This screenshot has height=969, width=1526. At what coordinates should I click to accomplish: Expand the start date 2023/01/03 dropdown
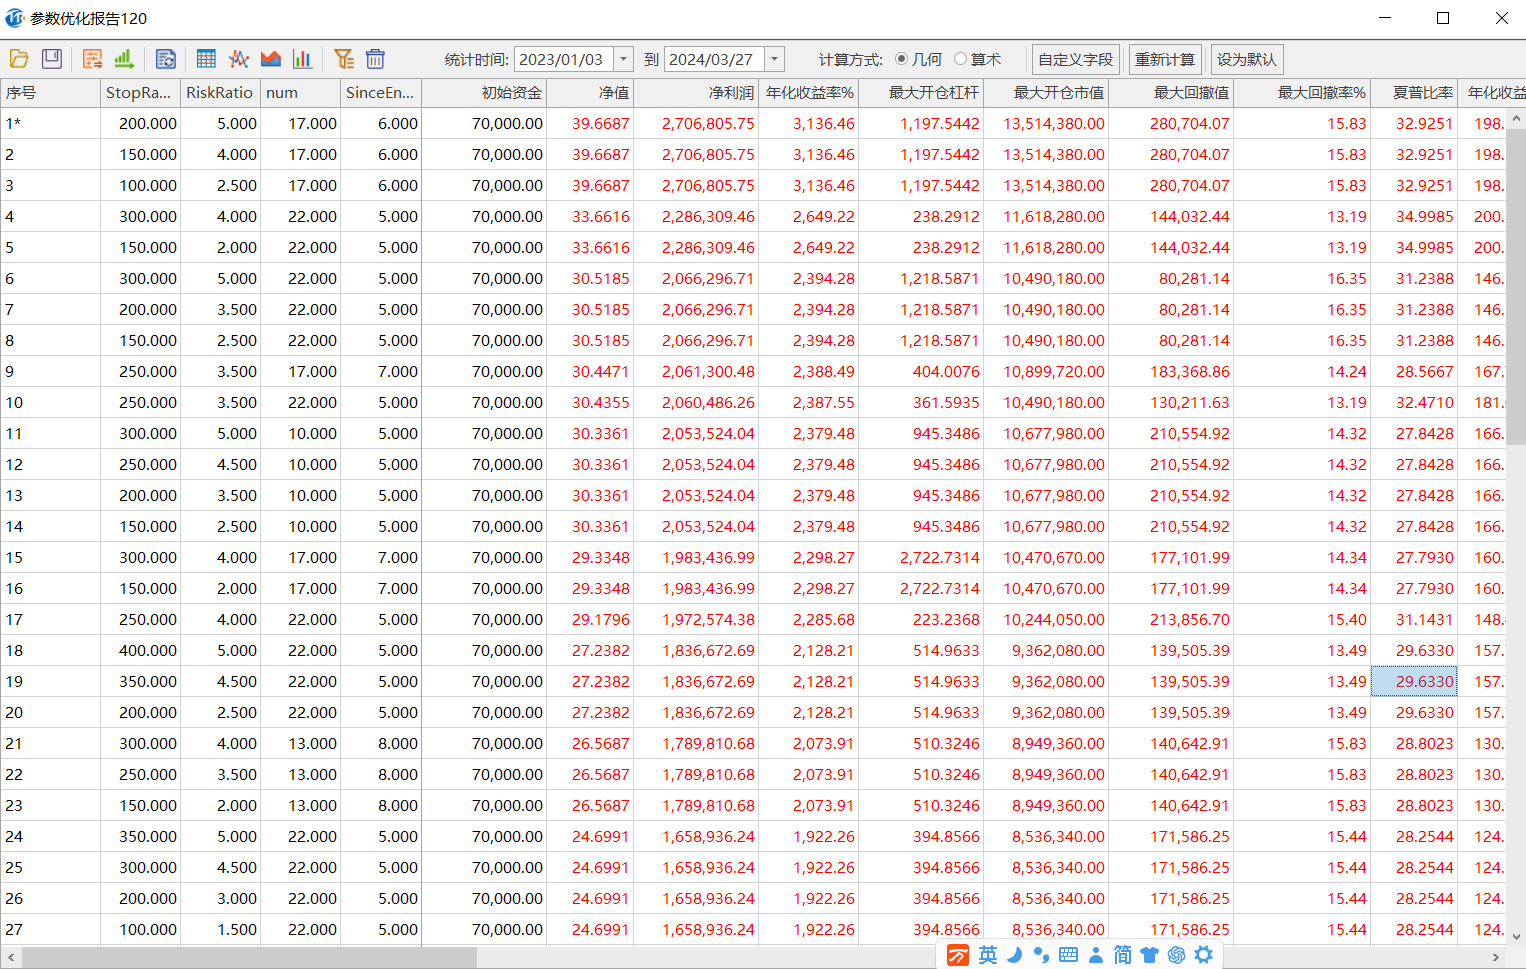click(x=624, y=59)
